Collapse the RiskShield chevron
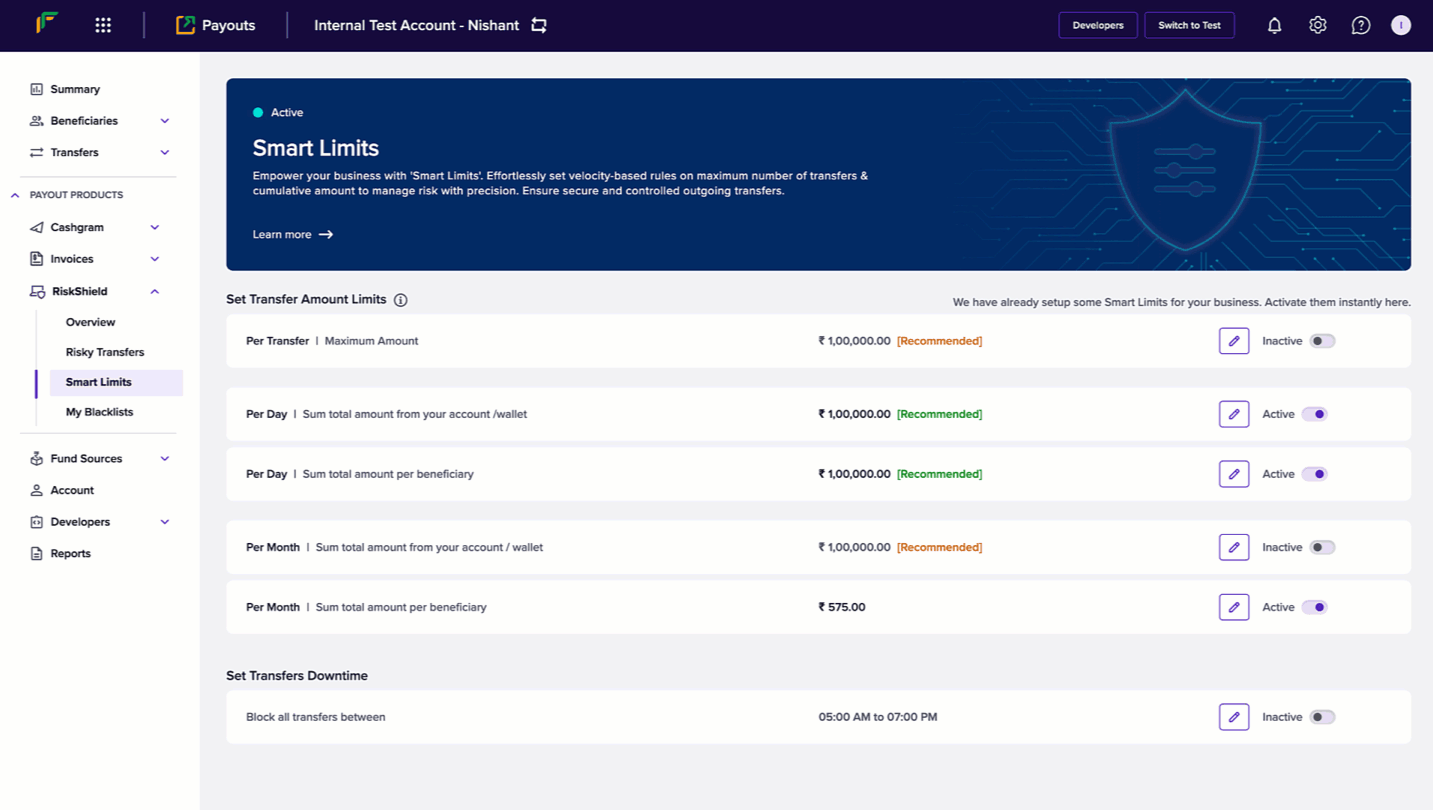Screen dimensions: 1433x810 (x=155, y=291)
